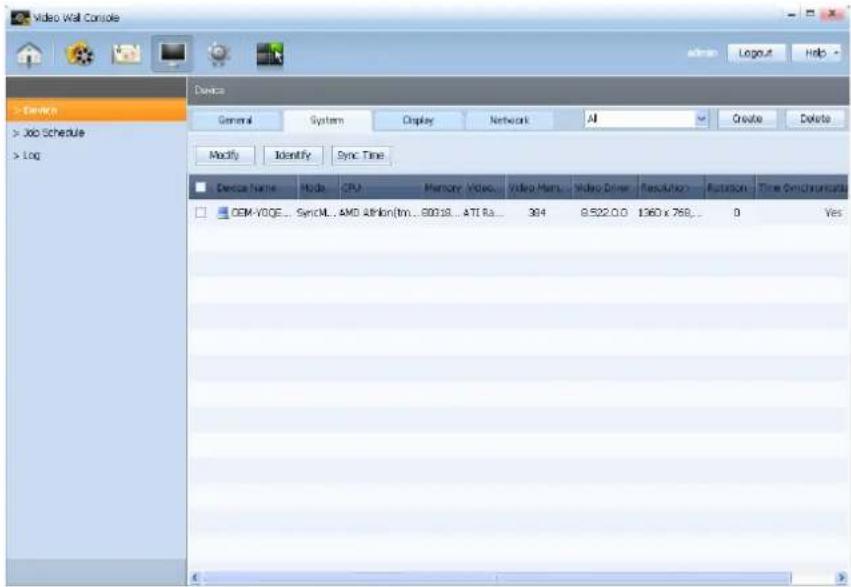Viewport: 851px width, 587px height.
Task: Click the Delete button
Action: click(x=815, y=119)
